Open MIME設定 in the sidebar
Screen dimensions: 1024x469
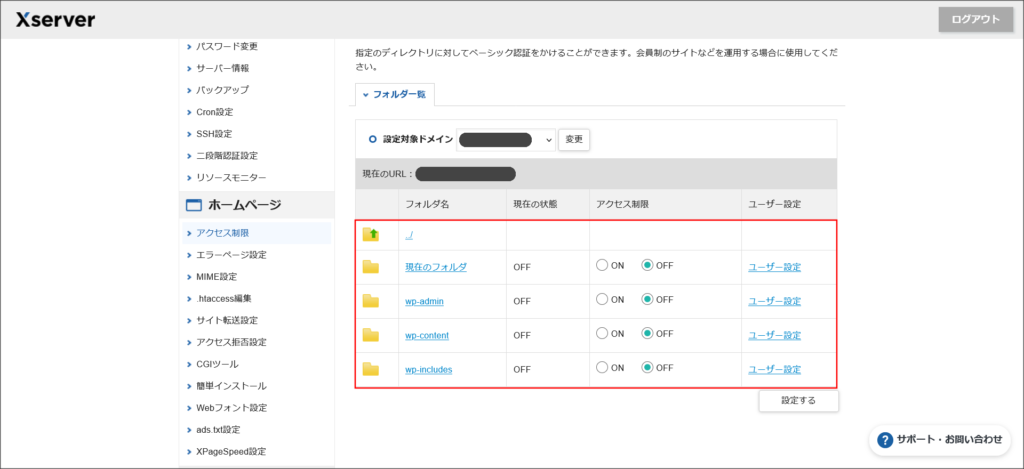(216, 276)
